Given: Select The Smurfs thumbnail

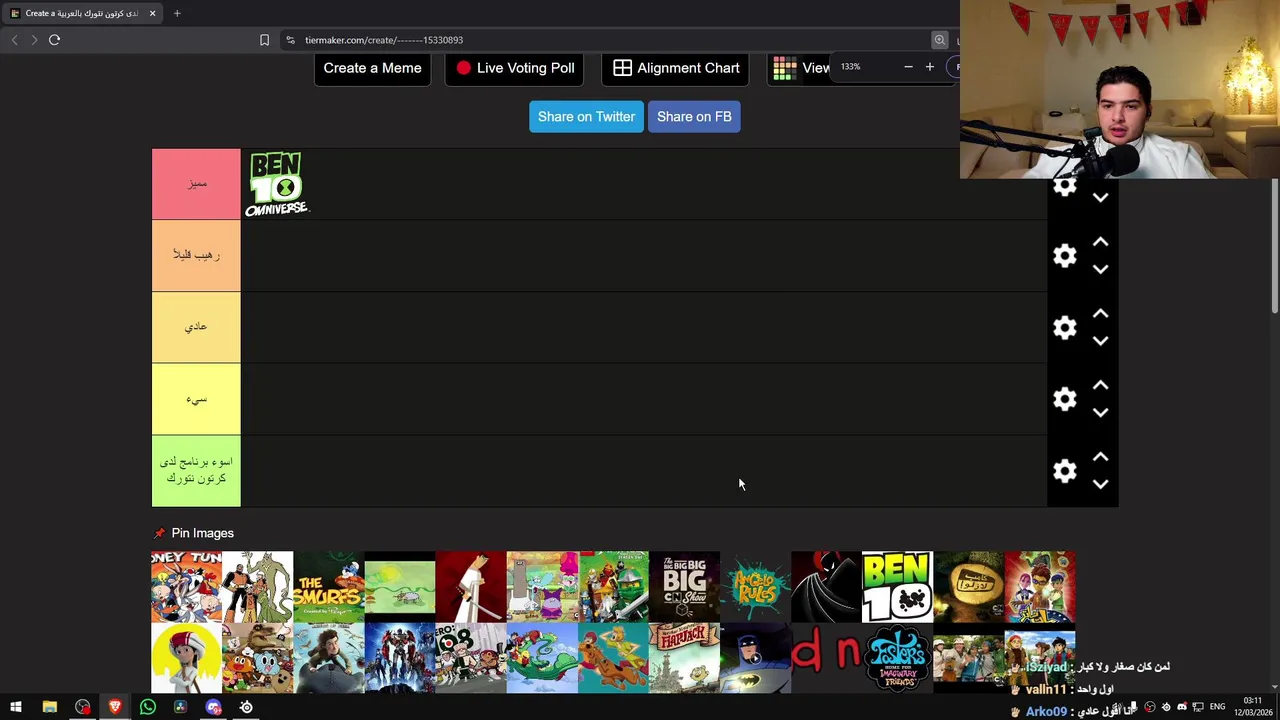Looking at the screenshot, I should click(x=329, y=587).
